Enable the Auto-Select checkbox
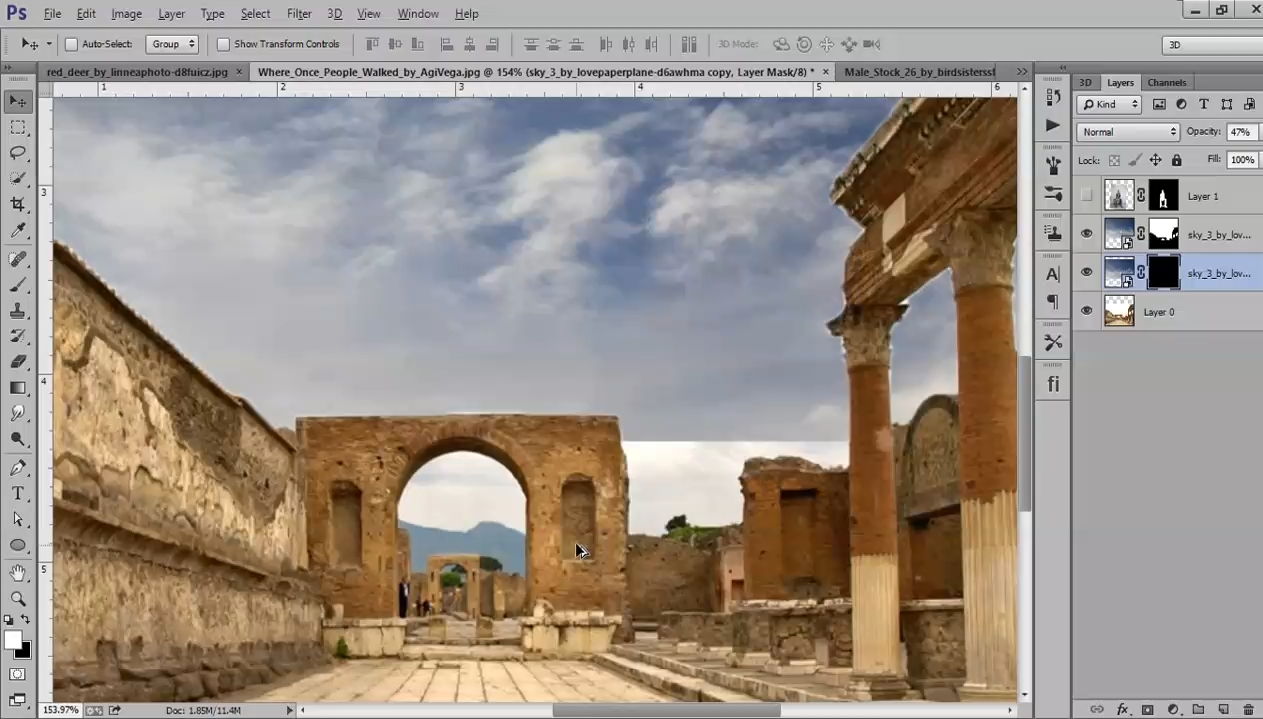 [71, 44]
